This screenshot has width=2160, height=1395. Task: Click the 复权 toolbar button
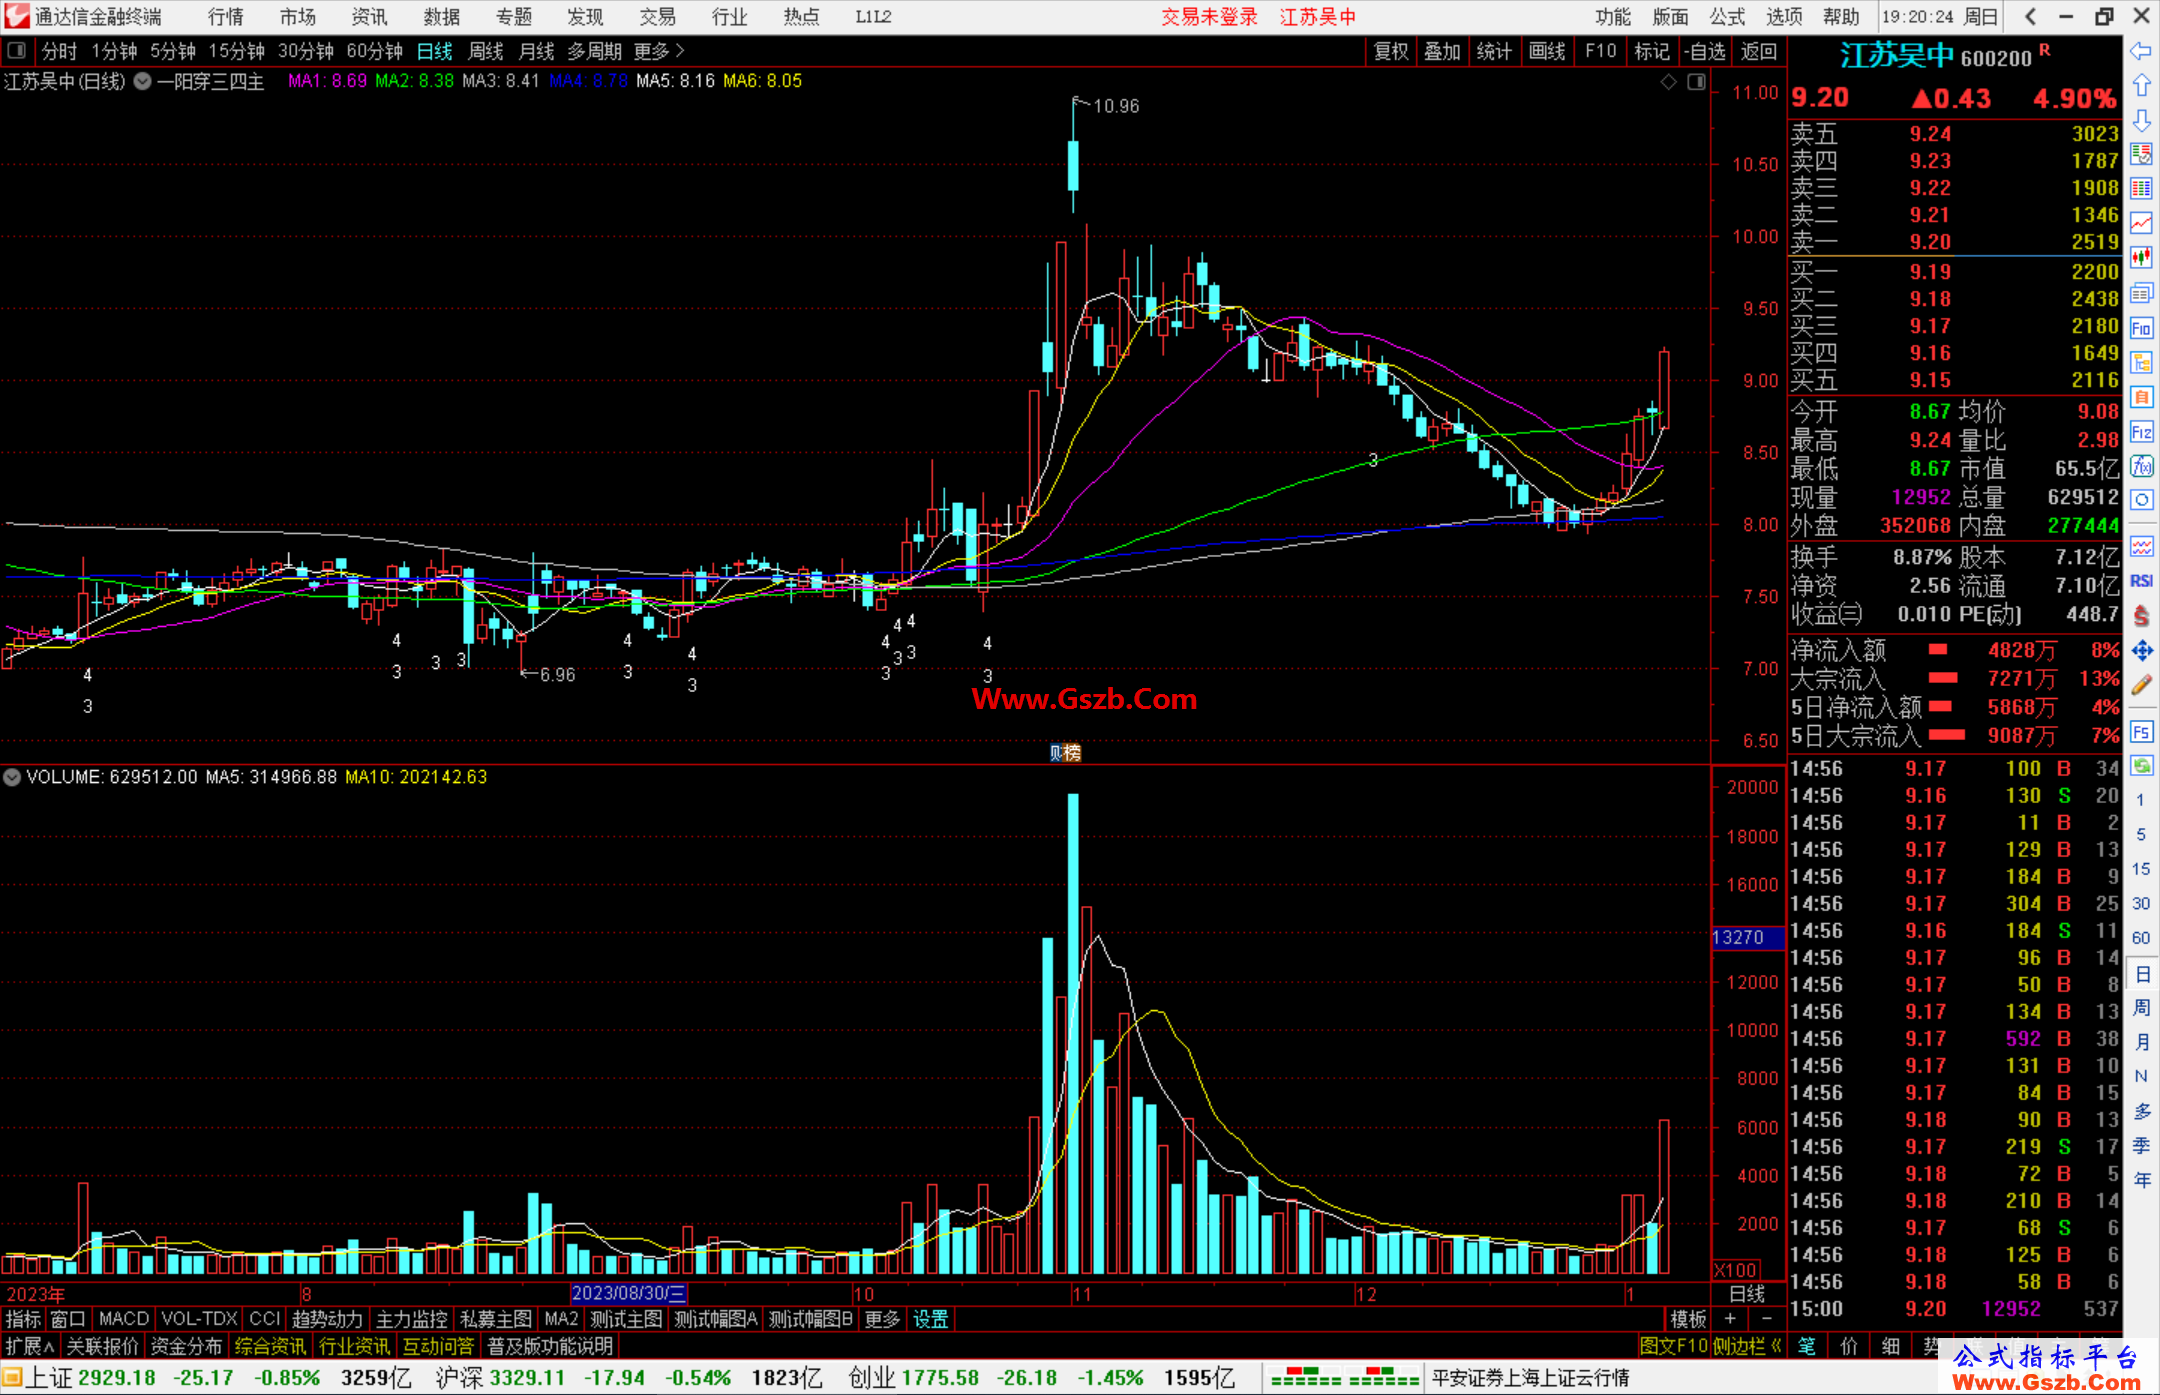tap(1391, 51)
